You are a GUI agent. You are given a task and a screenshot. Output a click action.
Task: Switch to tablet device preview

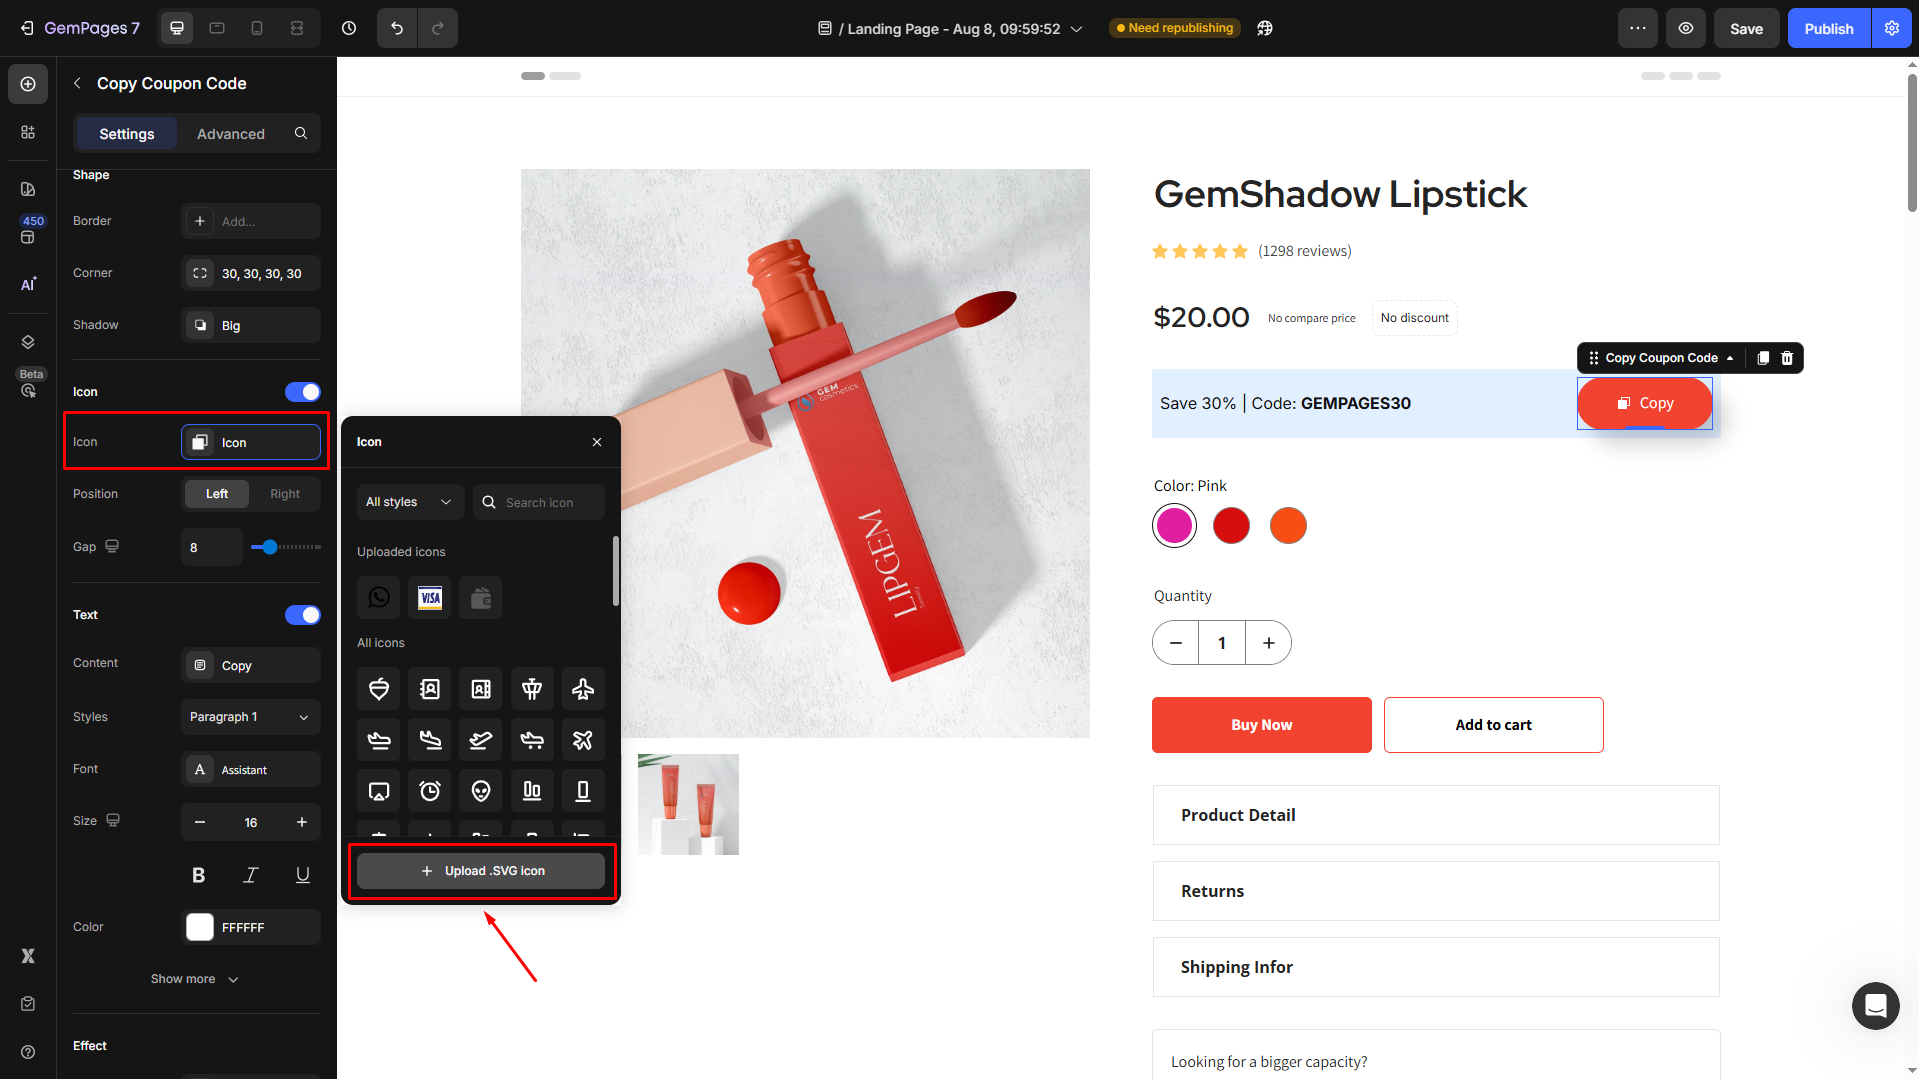(x=217, y=28)
